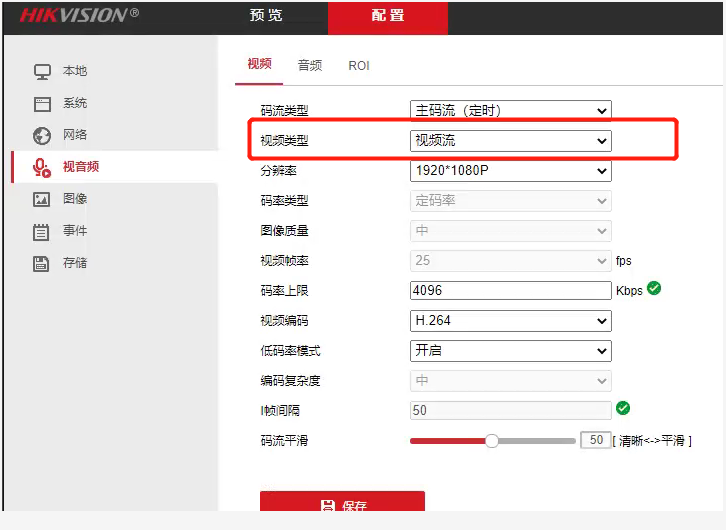
Task: Switch to the 音频 tab
Action: pyautogui.click(x=310, y=65)
